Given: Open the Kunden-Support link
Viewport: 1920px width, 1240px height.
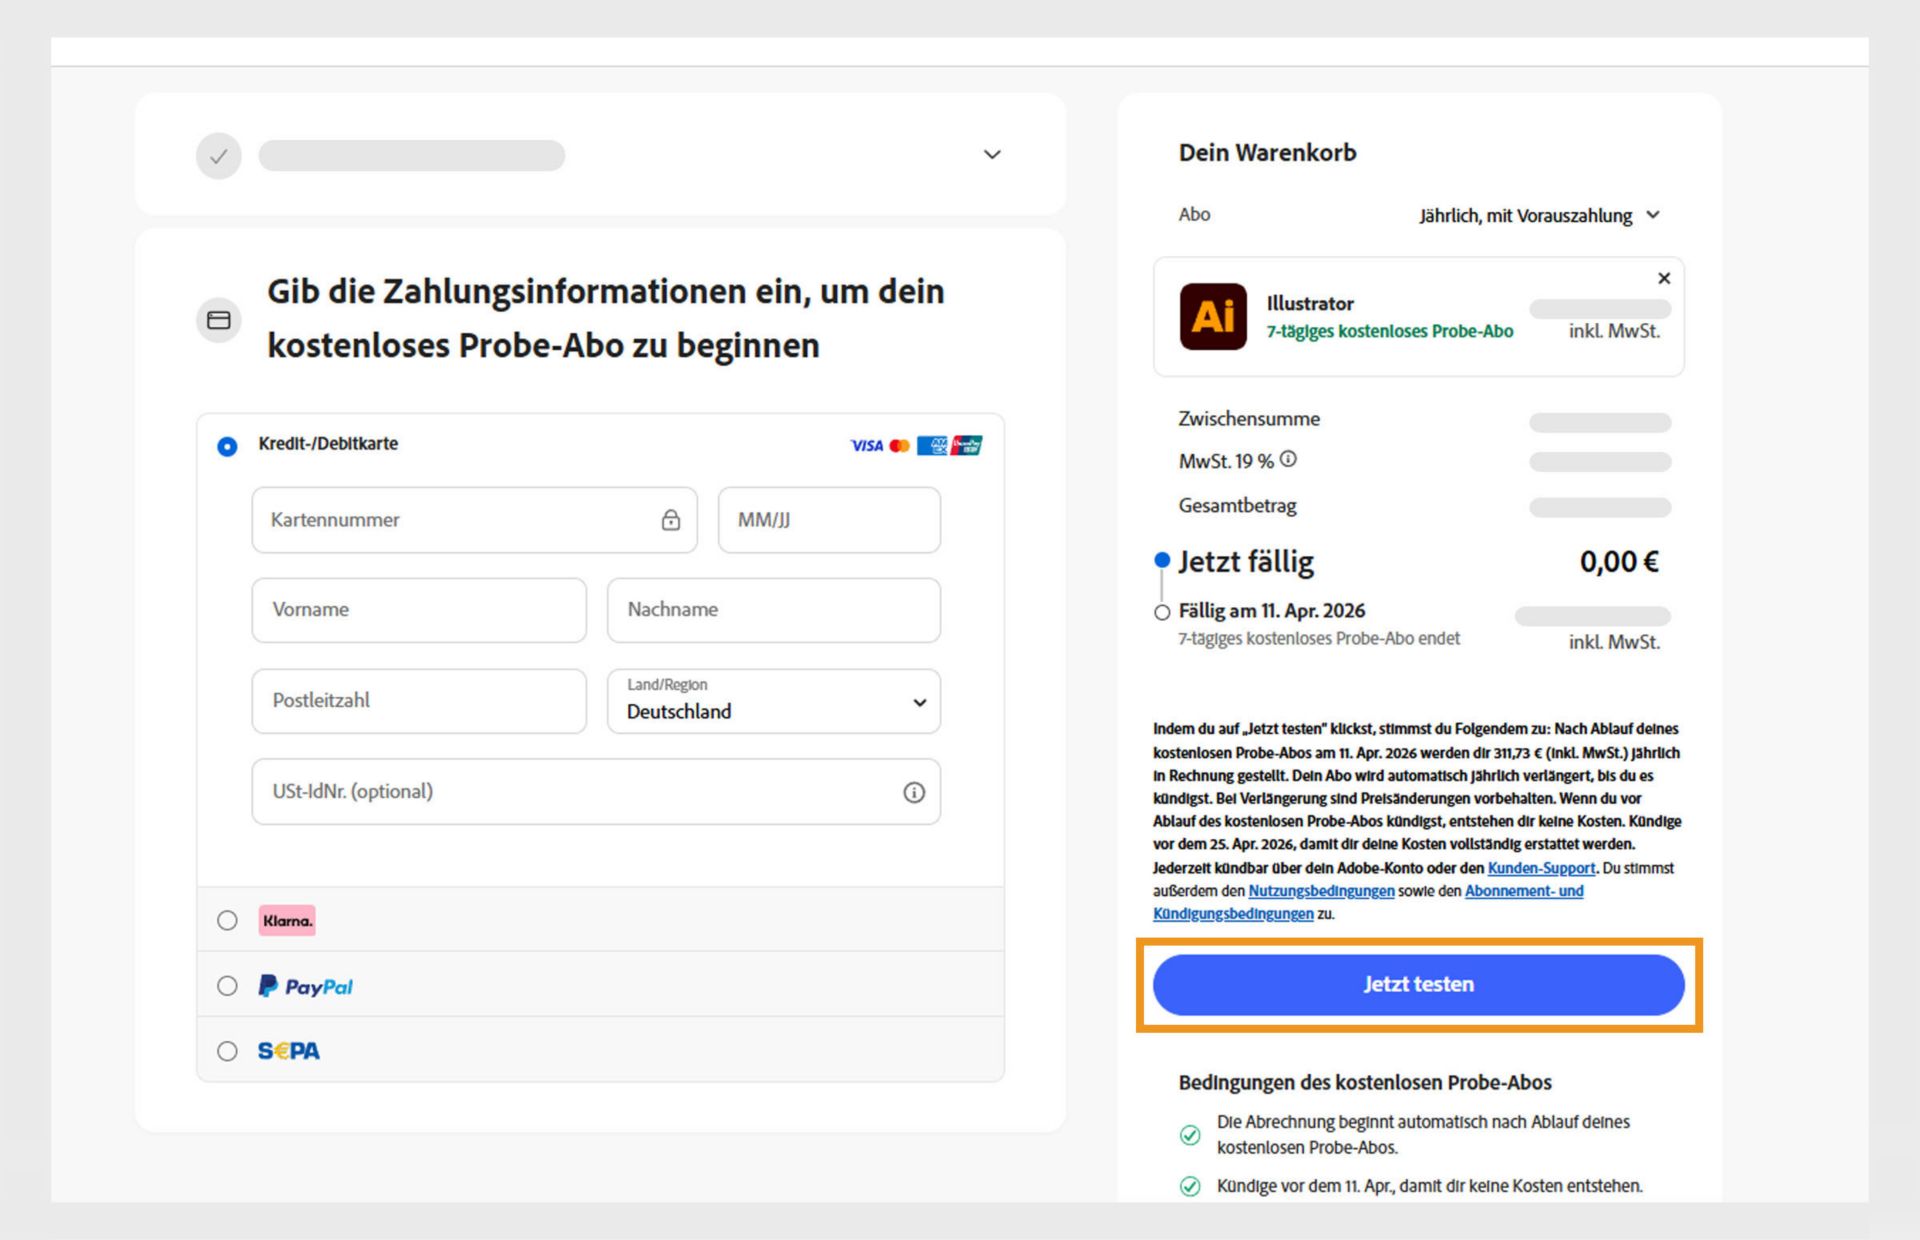Looking at the screenshot, I should coord(1540,868).
